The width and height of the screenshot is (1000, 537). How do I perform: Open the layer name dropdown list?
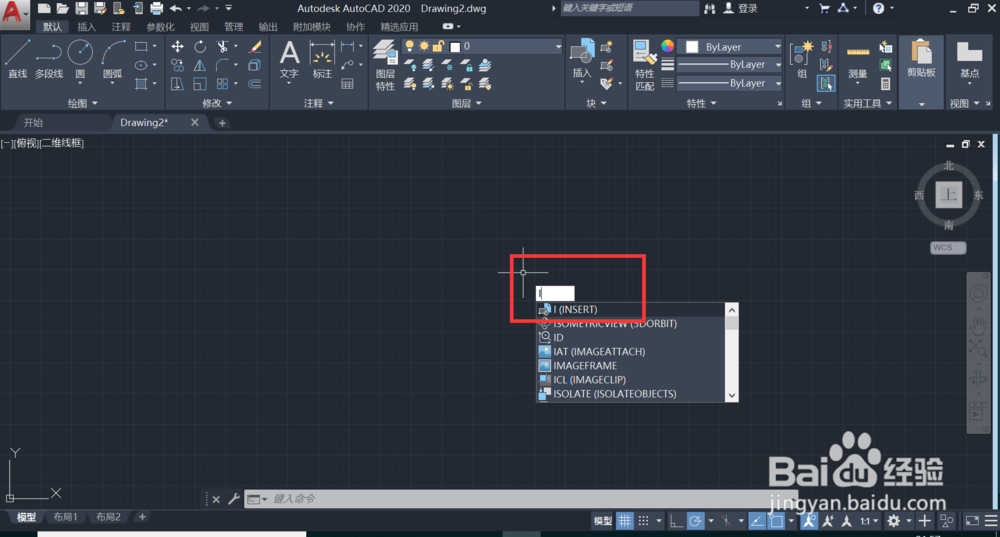(x=558, y=47)
